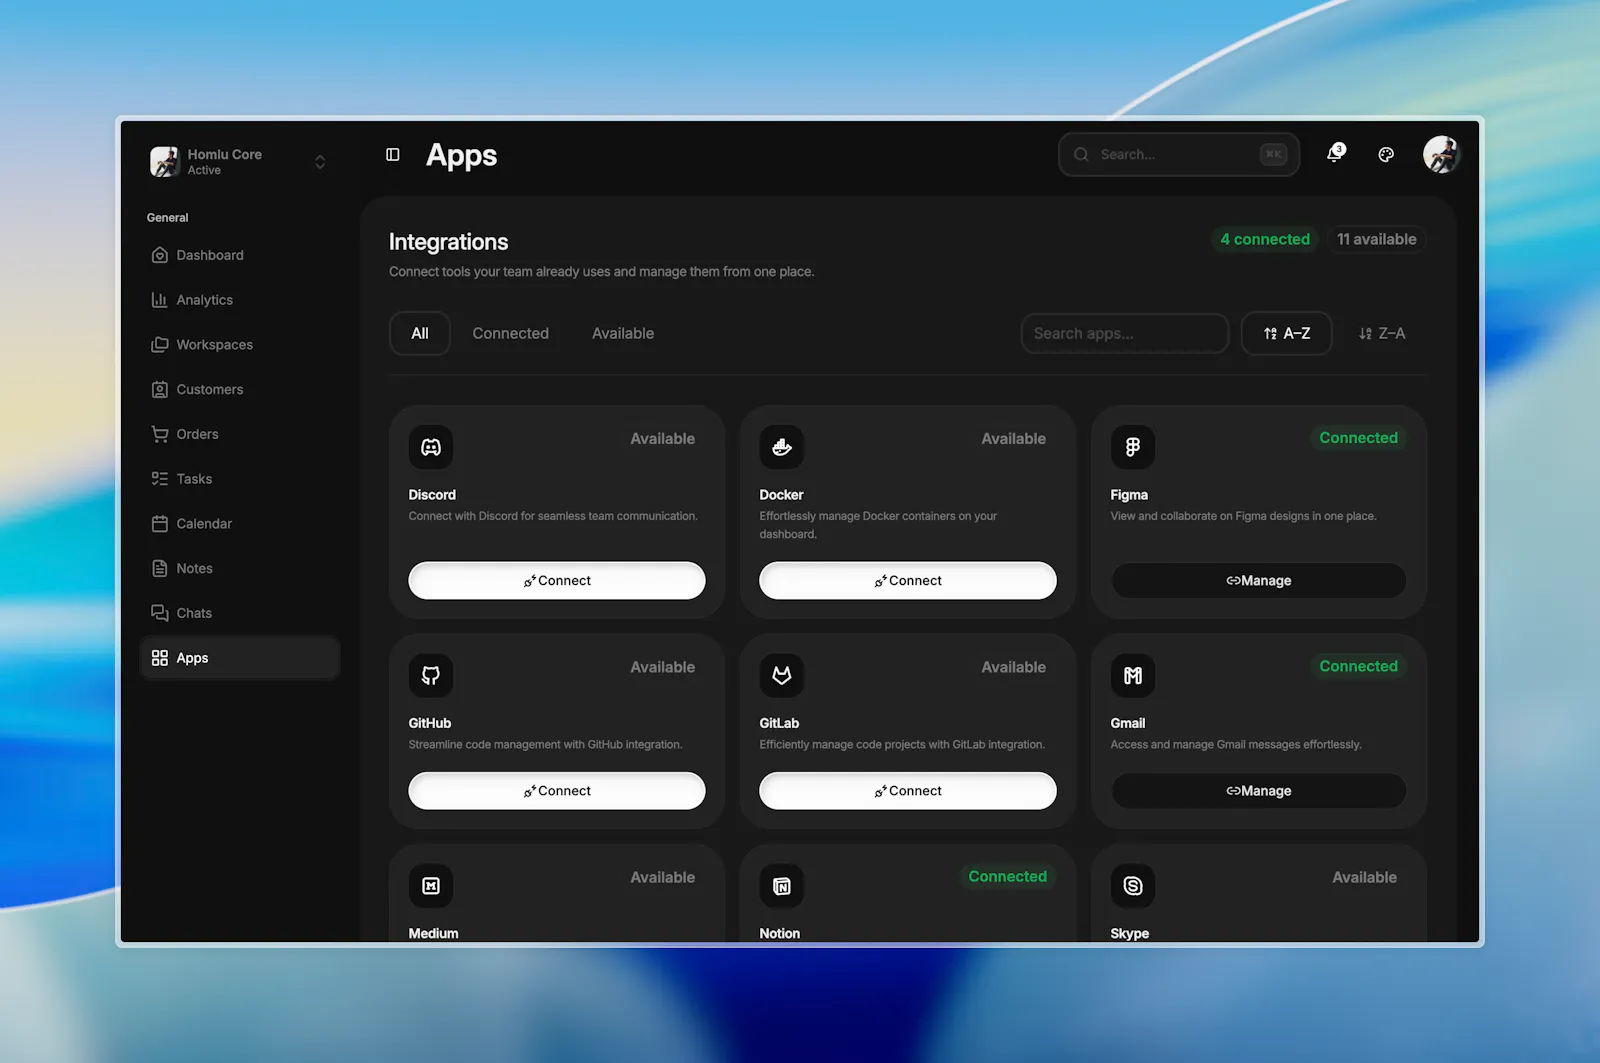Screen dimensions: 1600x1063
Task: Click the Skype app icon
Action: 1133,886
